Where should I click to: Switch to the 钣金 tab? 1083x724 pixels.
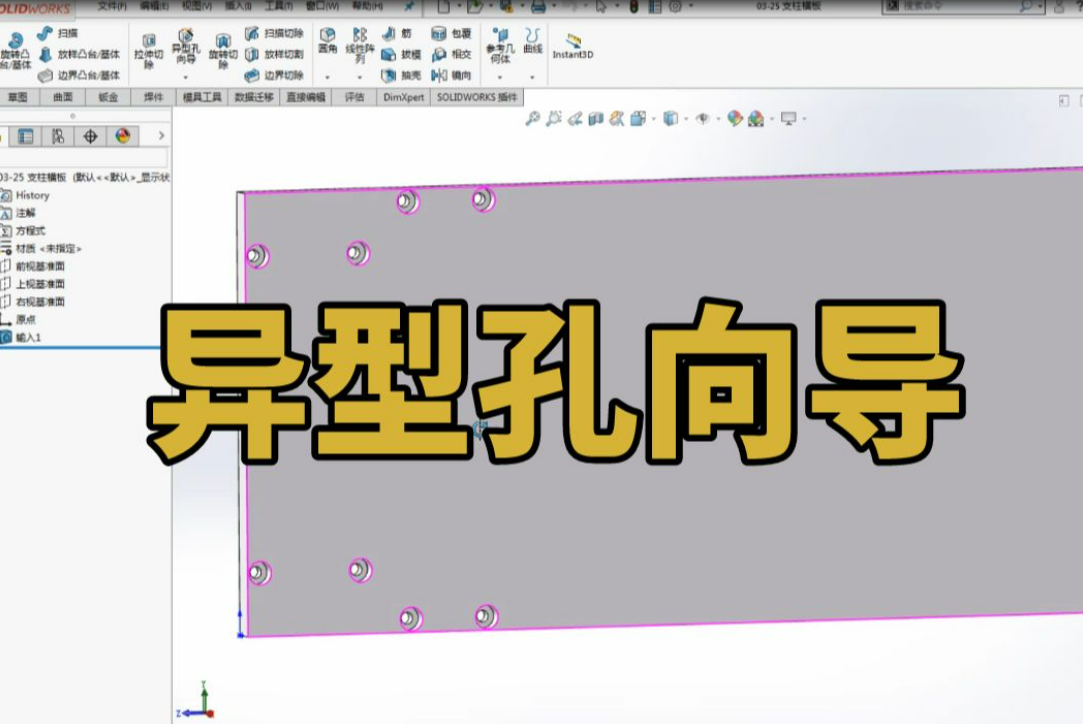pyautogui.click(x=104, y=97)
